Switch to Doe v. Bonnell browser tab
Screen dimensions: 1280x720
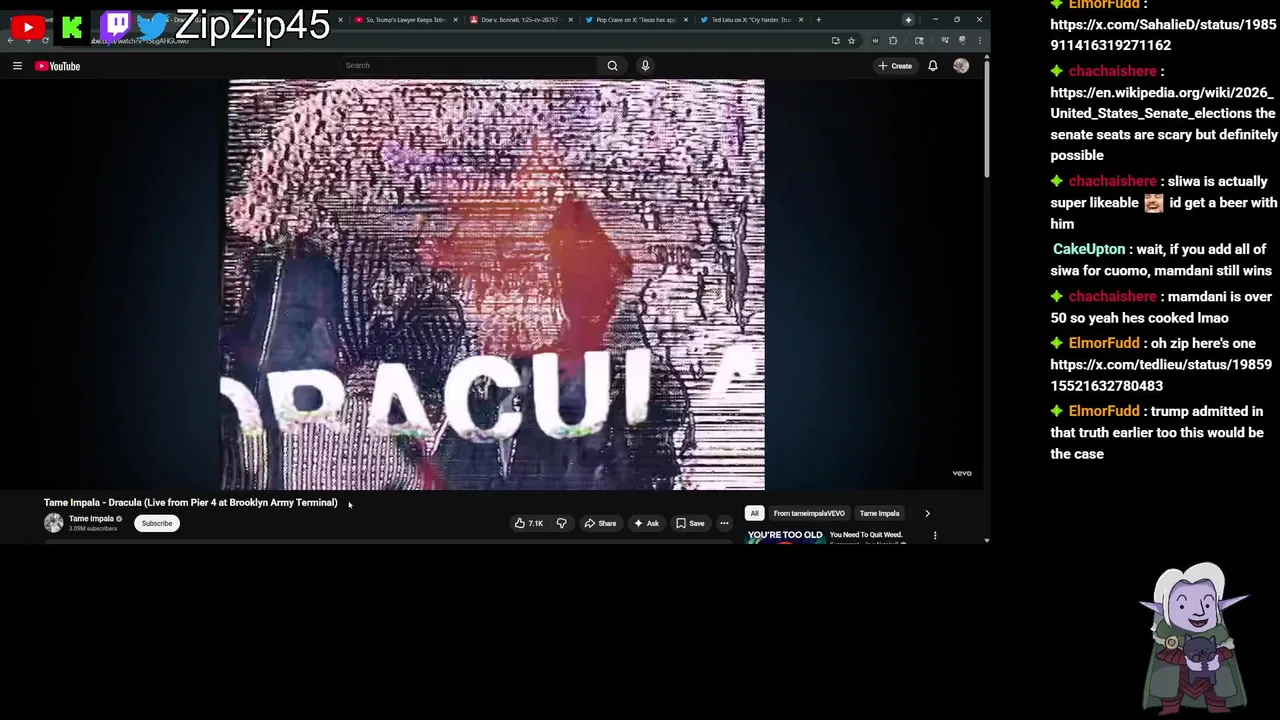(520, 20)
